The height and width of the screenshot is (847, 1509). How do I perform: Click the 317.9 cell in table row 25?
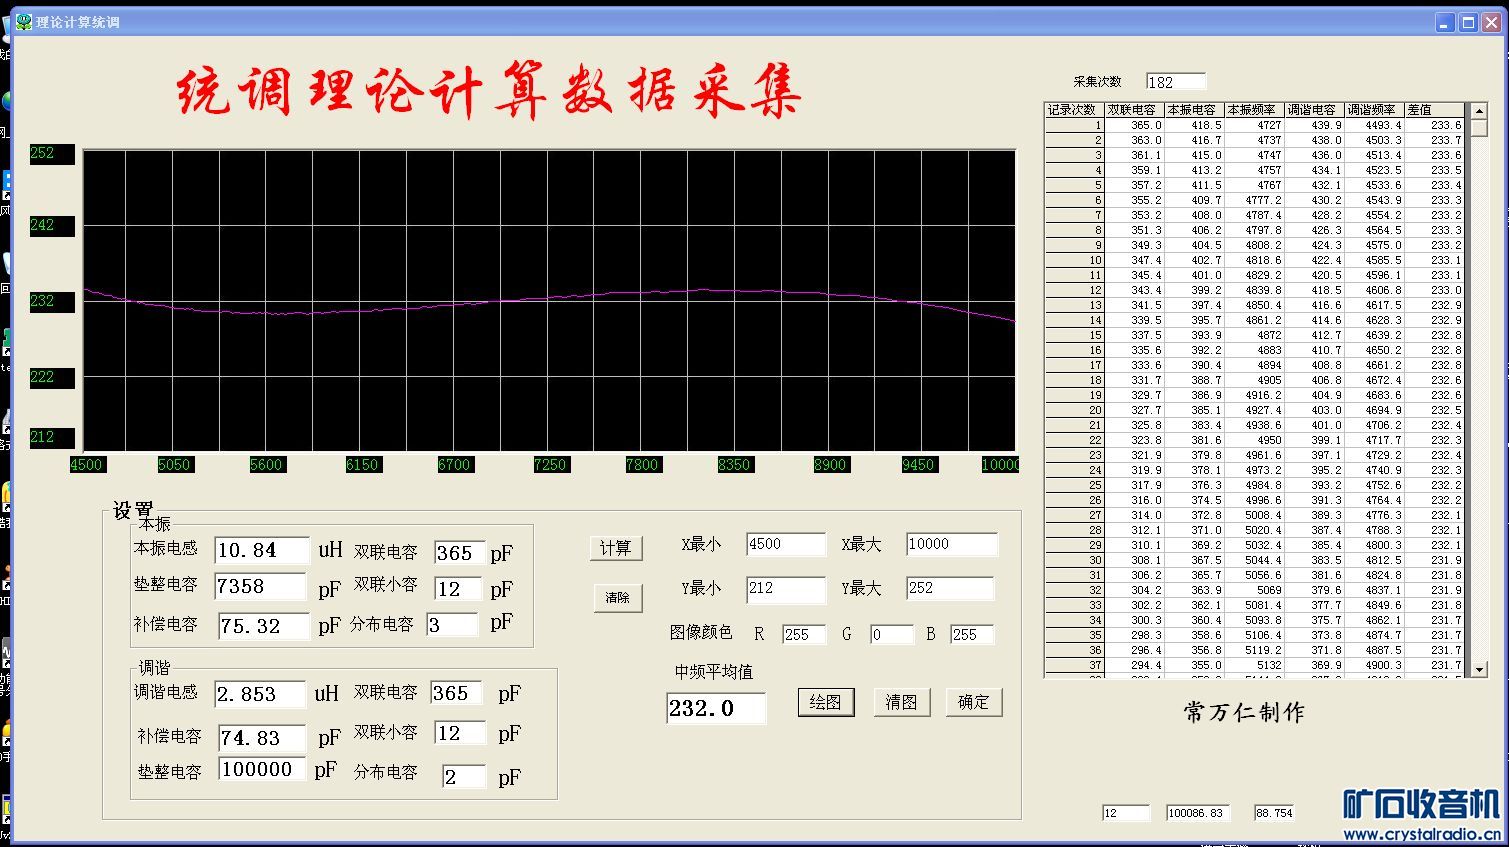[1134, 485]
